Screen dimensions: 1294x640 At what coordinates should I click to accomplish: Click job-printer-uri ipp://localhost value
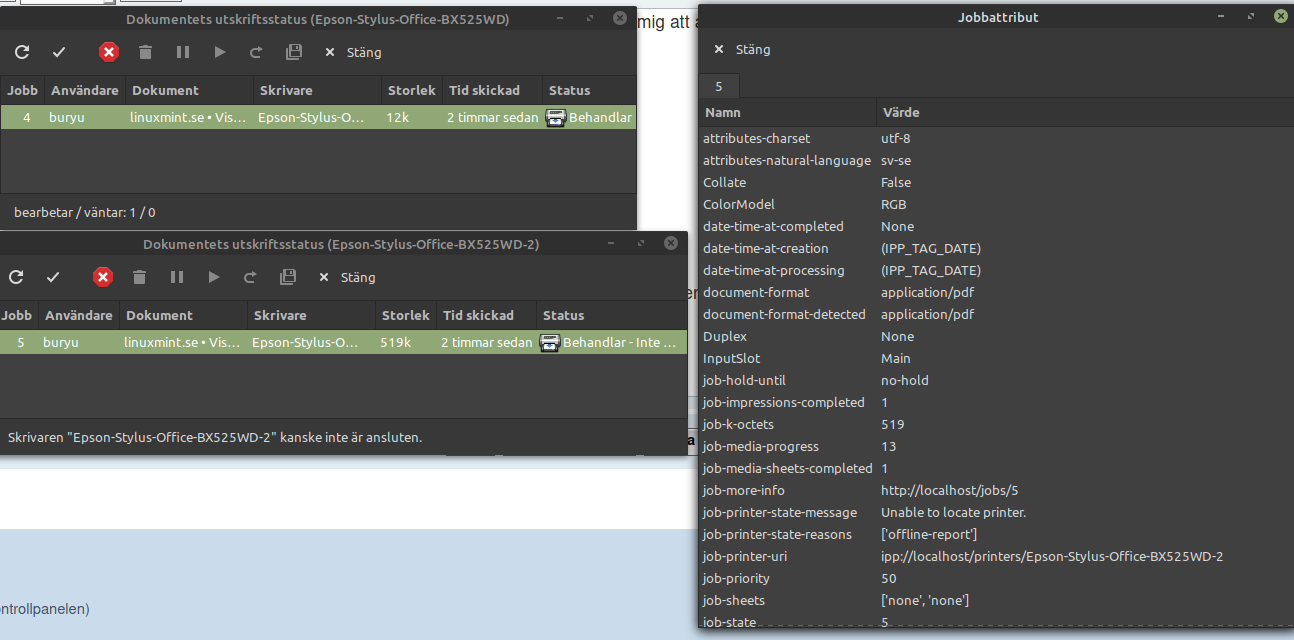pos(1052,556)
